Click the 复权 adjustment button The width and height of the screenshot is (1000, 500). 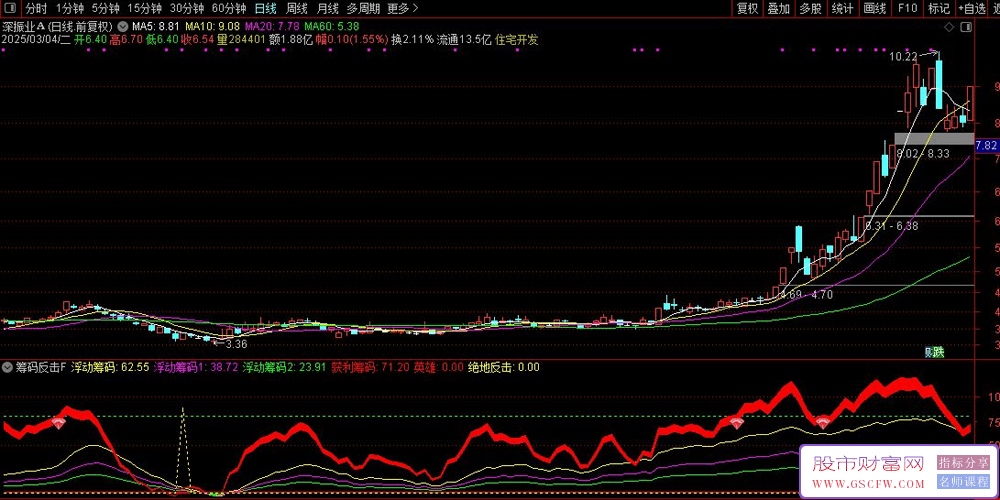coord(747,8)
